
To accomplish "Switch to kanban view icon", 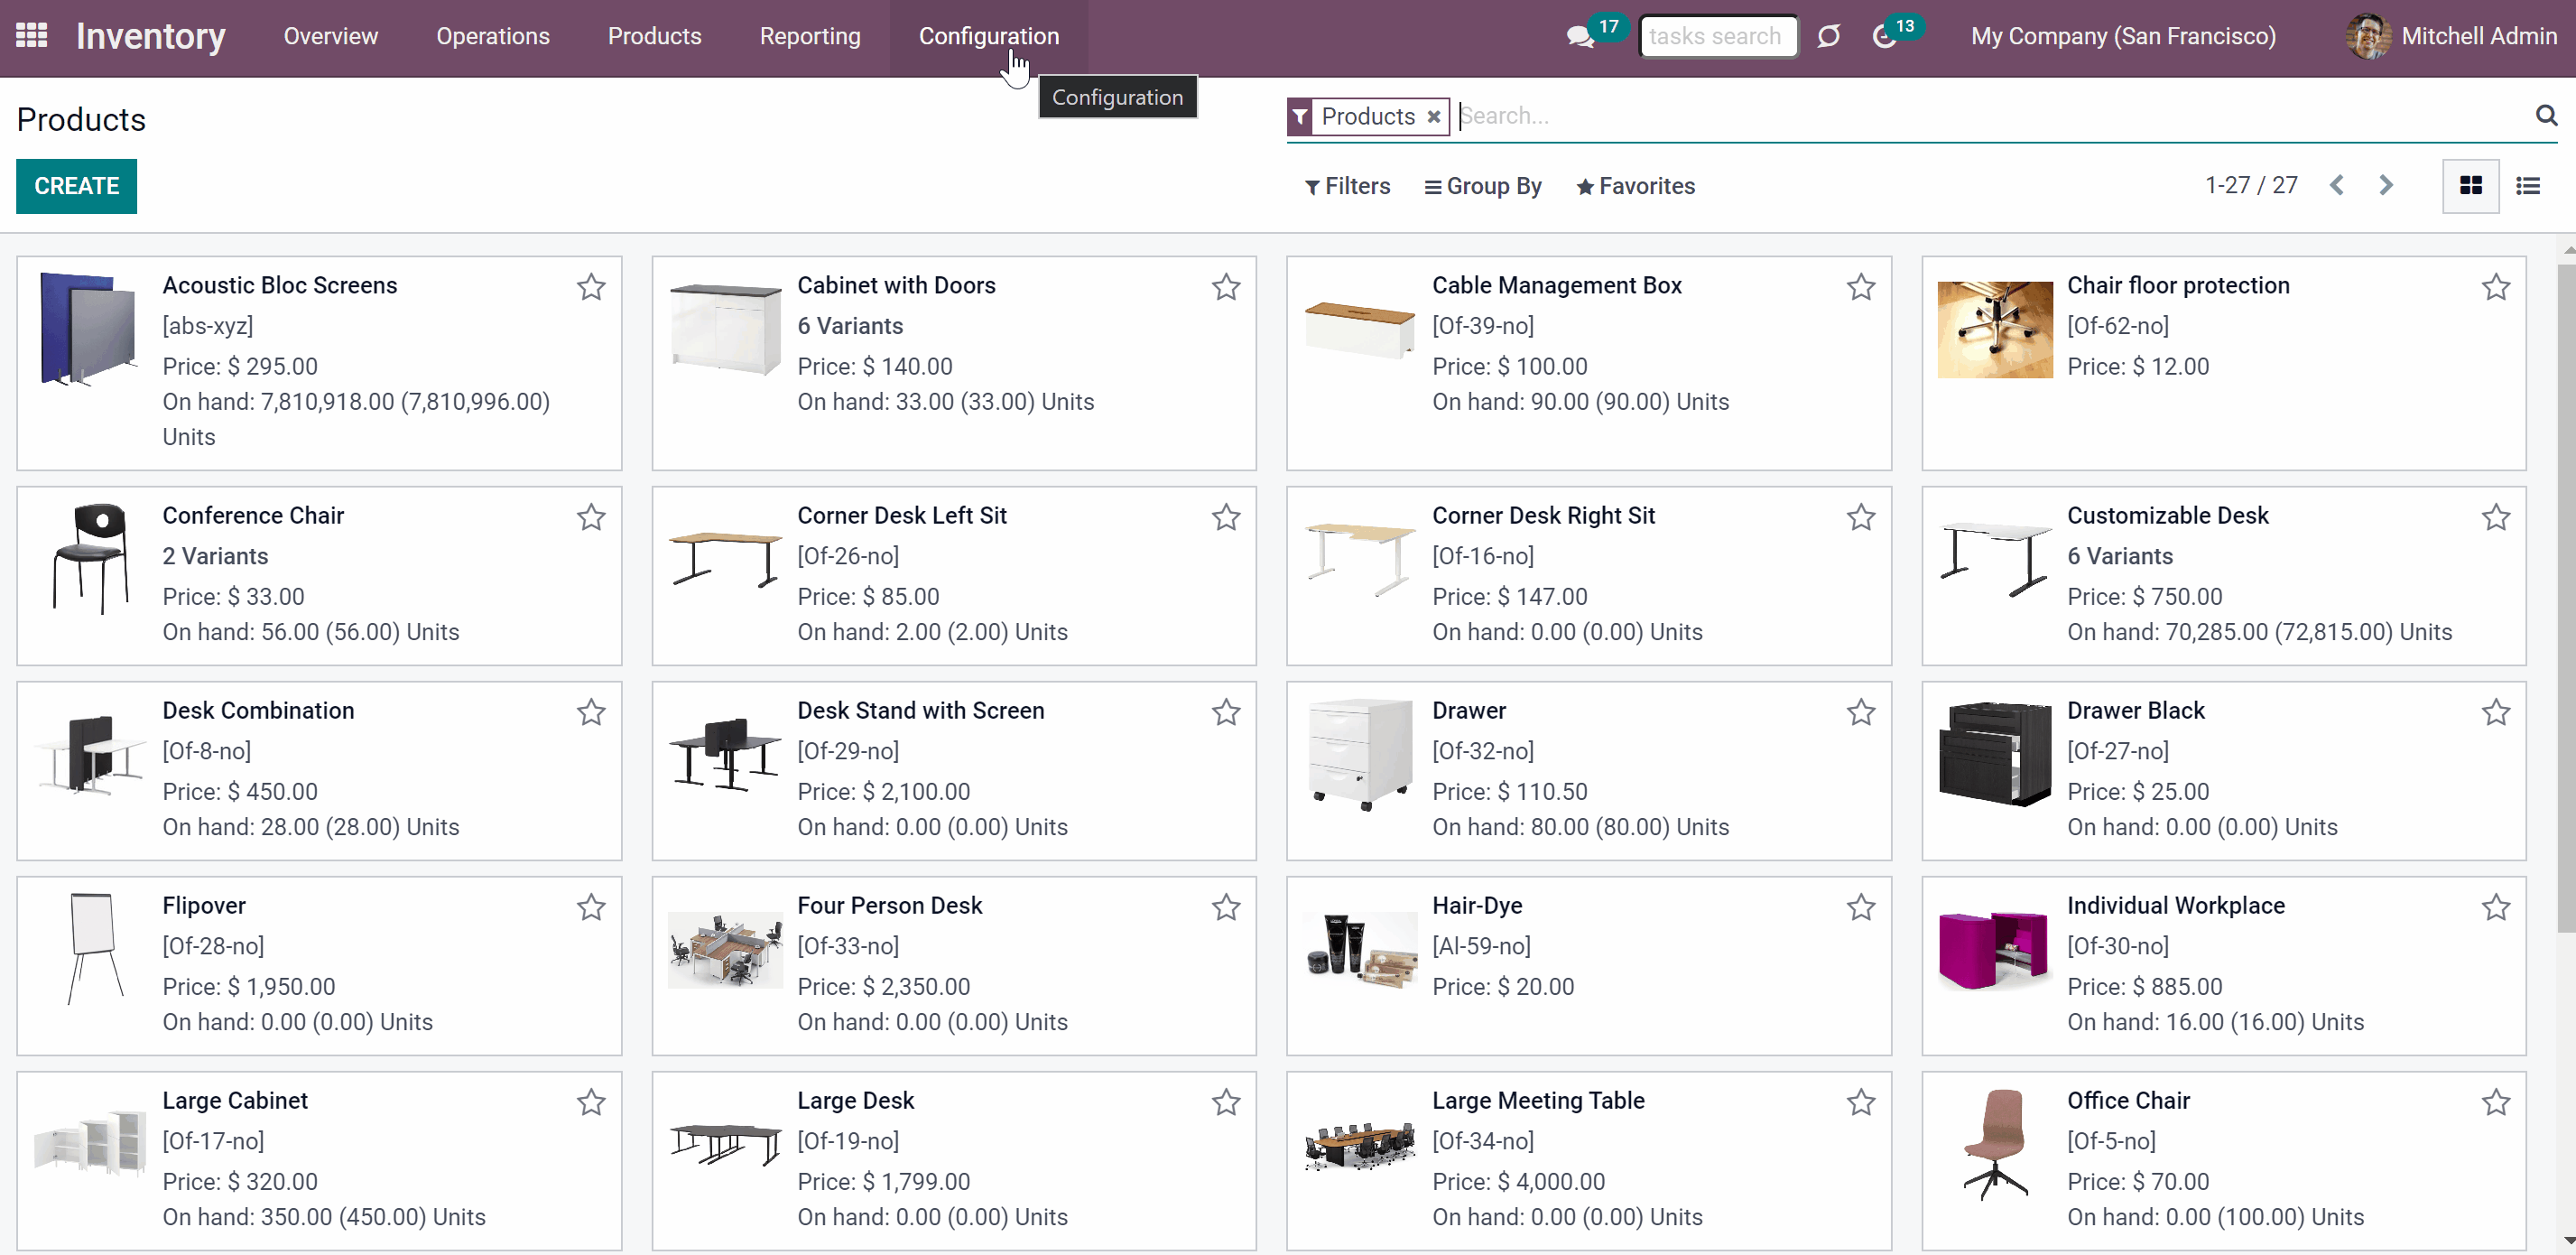I will pyautogui.click(x=2470, y=186).
